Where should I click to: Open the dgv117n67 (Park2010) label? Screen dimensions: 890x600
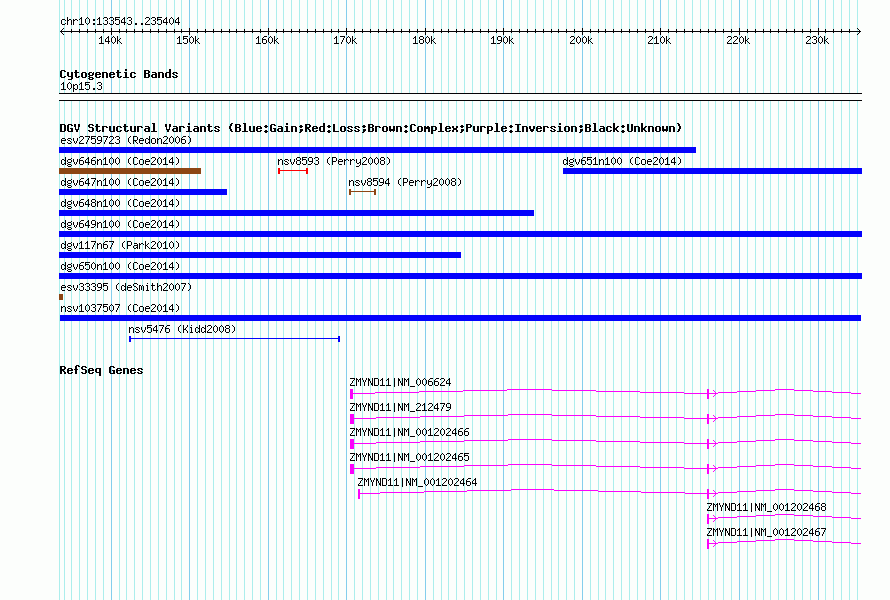pyautogui.click(x=120, y=245)
